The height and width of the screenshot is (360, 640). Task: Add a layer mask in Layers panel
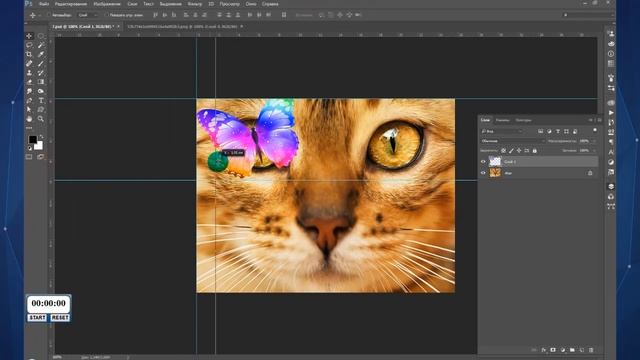point(553,350)
